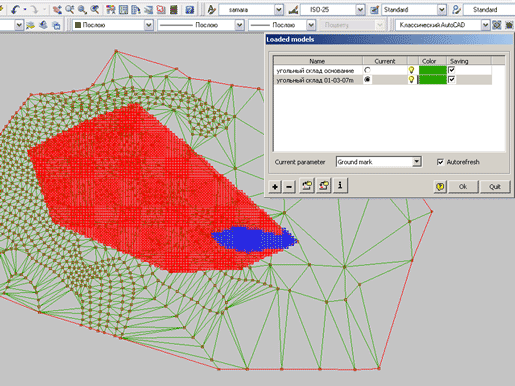The height and width of the screenshot is (386, 515).
Task: Open the Sheet Set Manager icon
Action: pos(148,10)
